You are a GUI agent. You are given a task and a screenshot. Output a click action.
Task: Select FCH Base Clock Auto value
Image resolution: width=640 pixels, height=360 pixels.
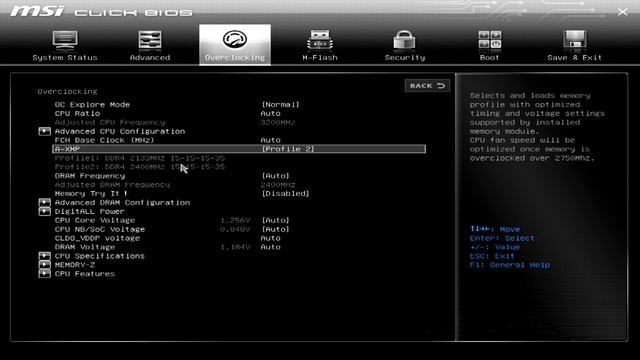click(271, 140)
